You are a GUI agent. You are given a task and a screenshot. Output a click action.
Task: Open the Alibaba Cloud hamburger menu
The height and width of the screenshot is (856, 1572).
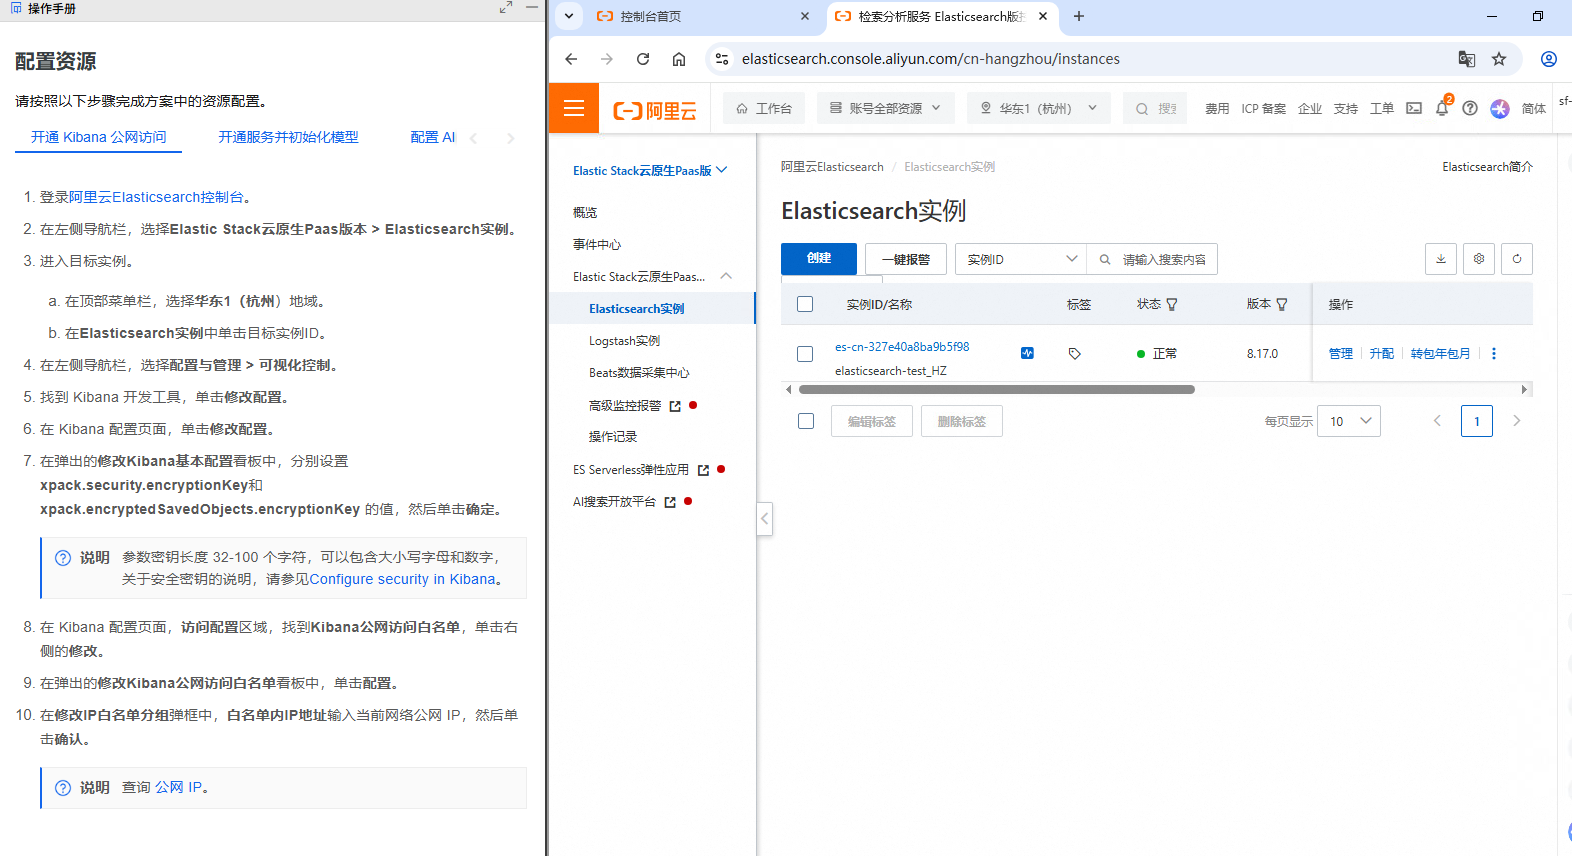click(x=574, y=108)
